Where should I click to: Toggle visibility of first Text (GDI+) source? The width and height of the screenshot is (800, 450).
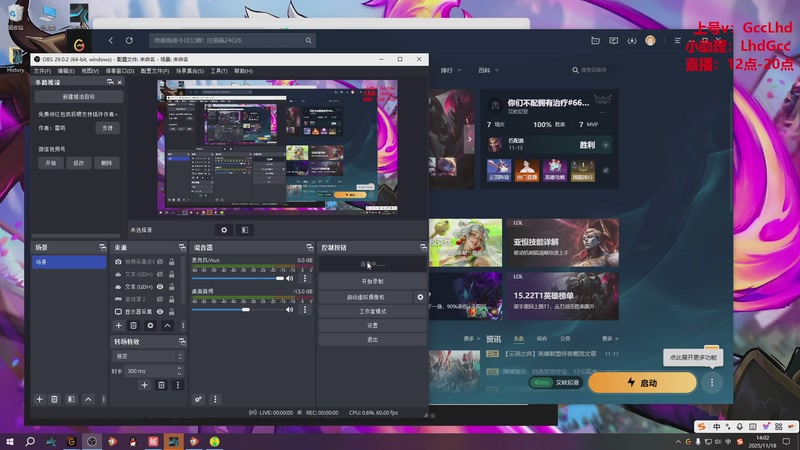pyautogui.click(x=160, y=274)
